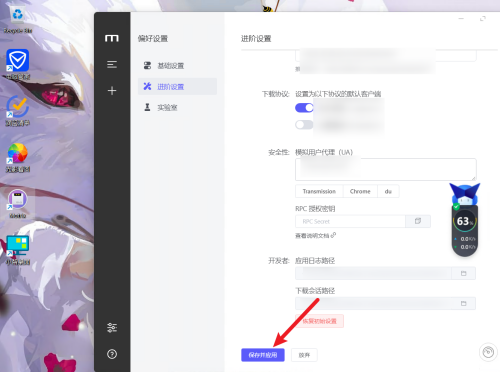Click folder icon for 应用日志路径
Screen dimensions: 500x372
[463, 273]
